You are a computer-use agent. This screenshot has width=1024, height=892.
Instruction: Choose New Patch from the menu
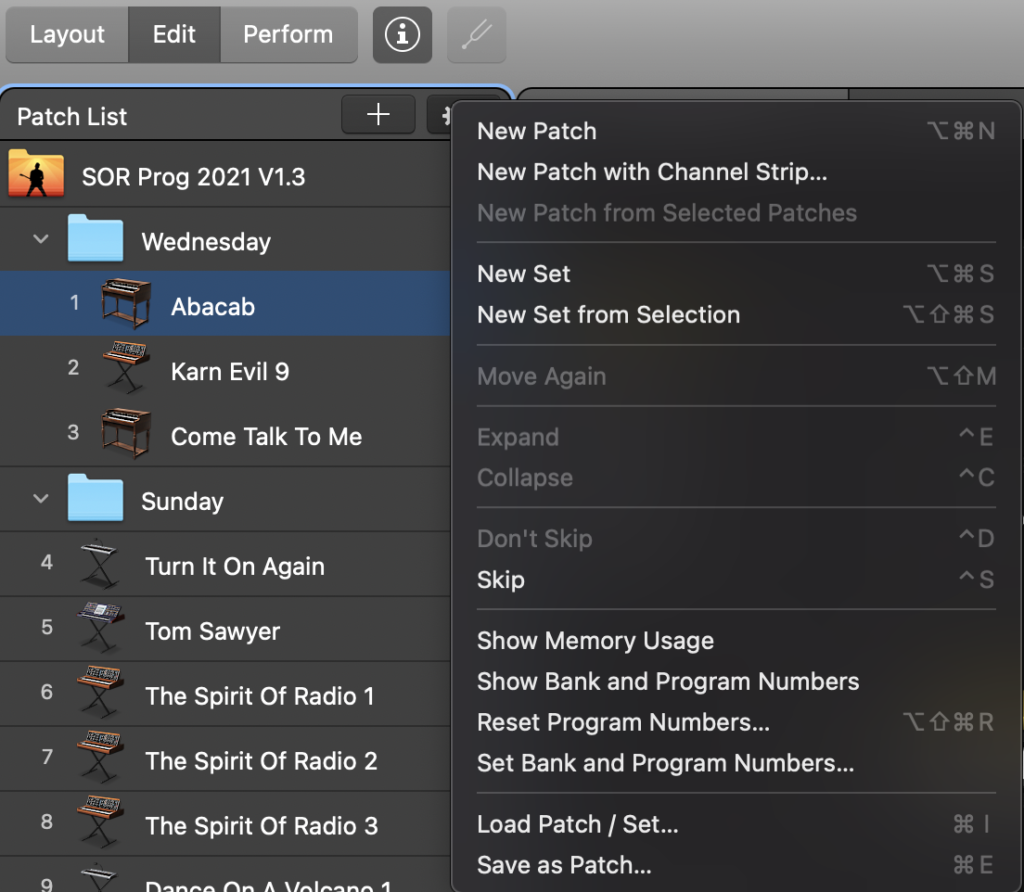(736, 131)
